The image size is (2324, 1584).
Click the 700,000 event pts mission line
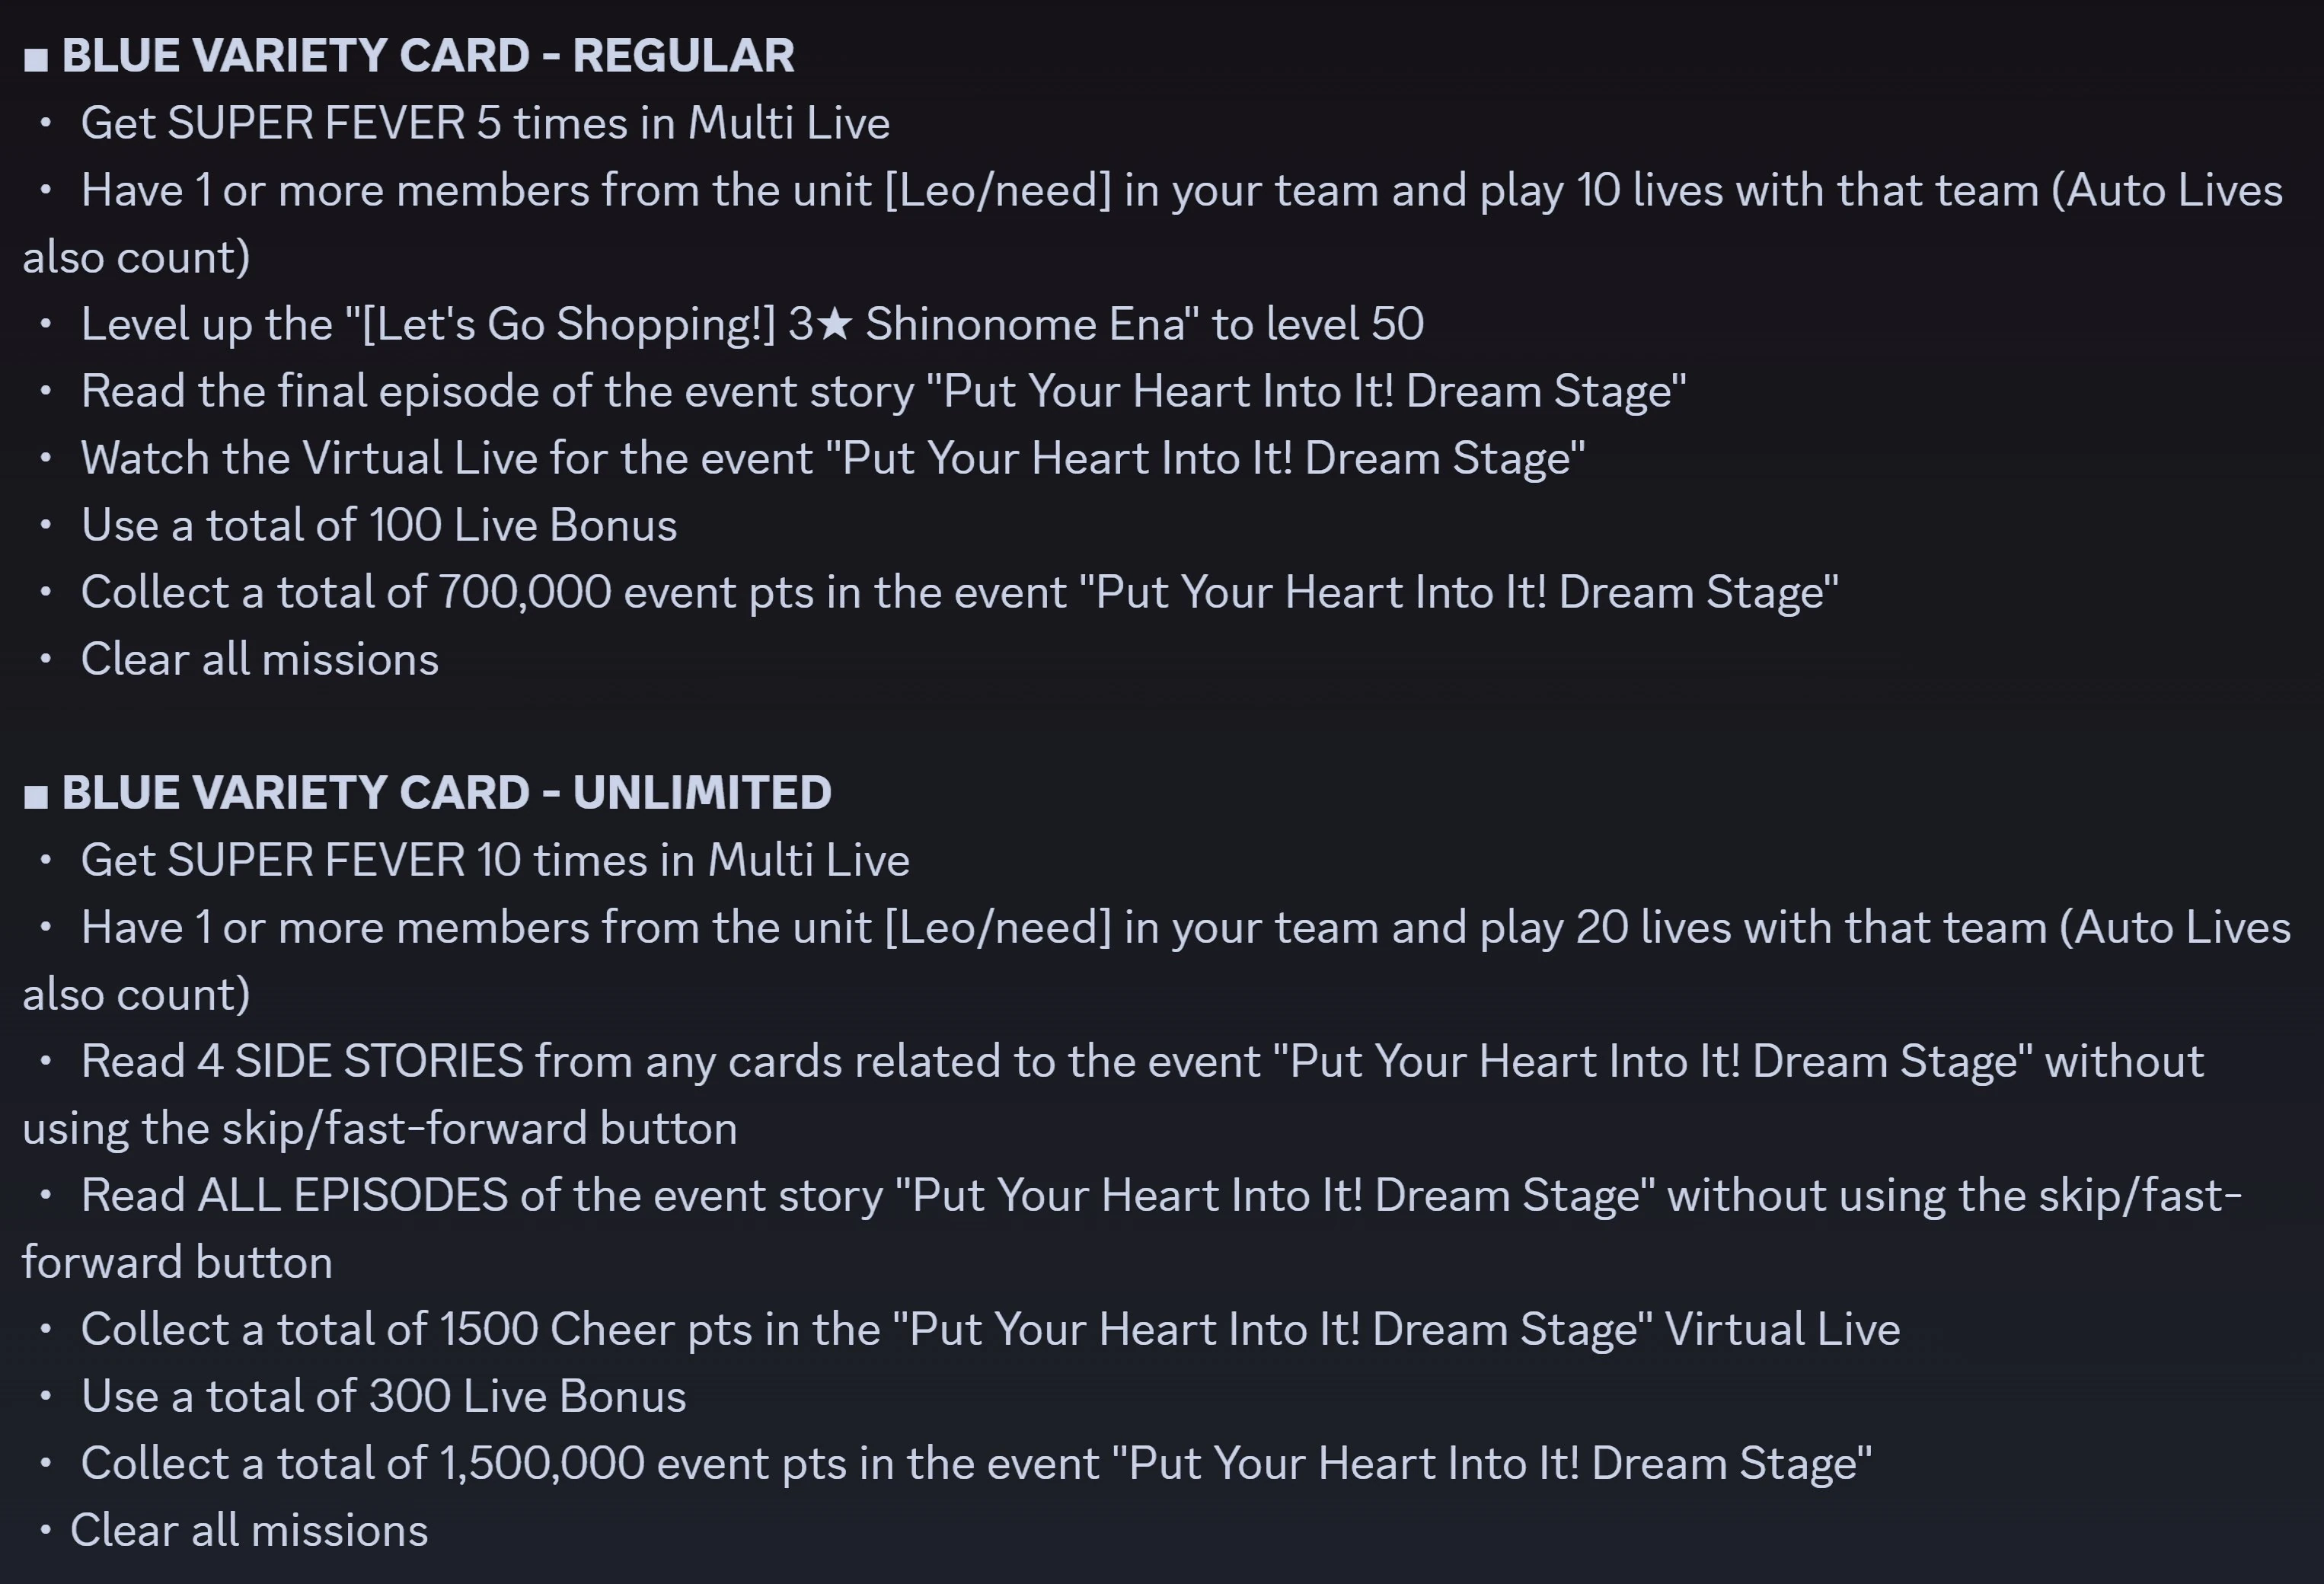click(958, 592)
